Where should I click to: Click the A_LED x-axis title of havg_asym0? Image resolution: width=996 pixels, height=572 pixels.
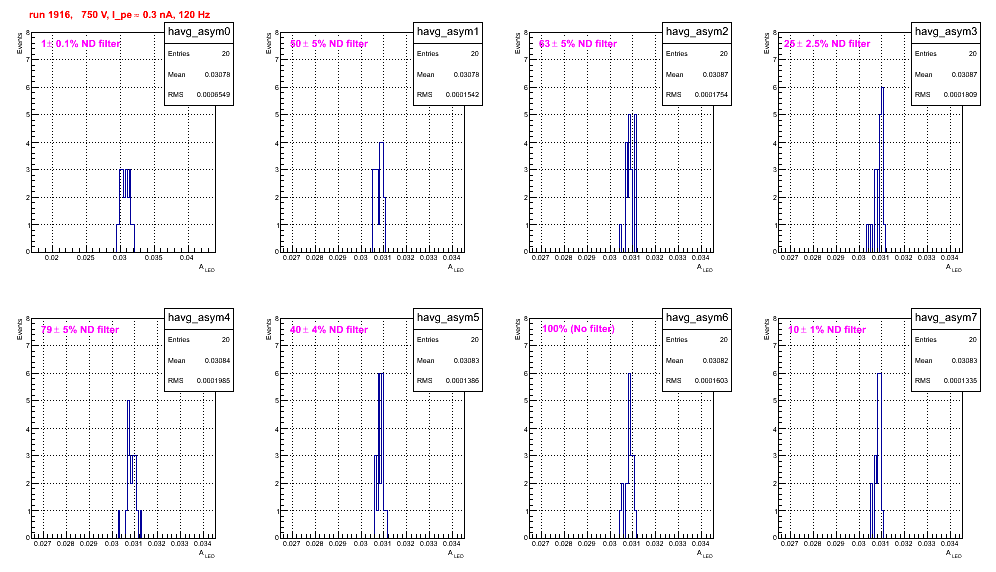[x=207, y=268]
